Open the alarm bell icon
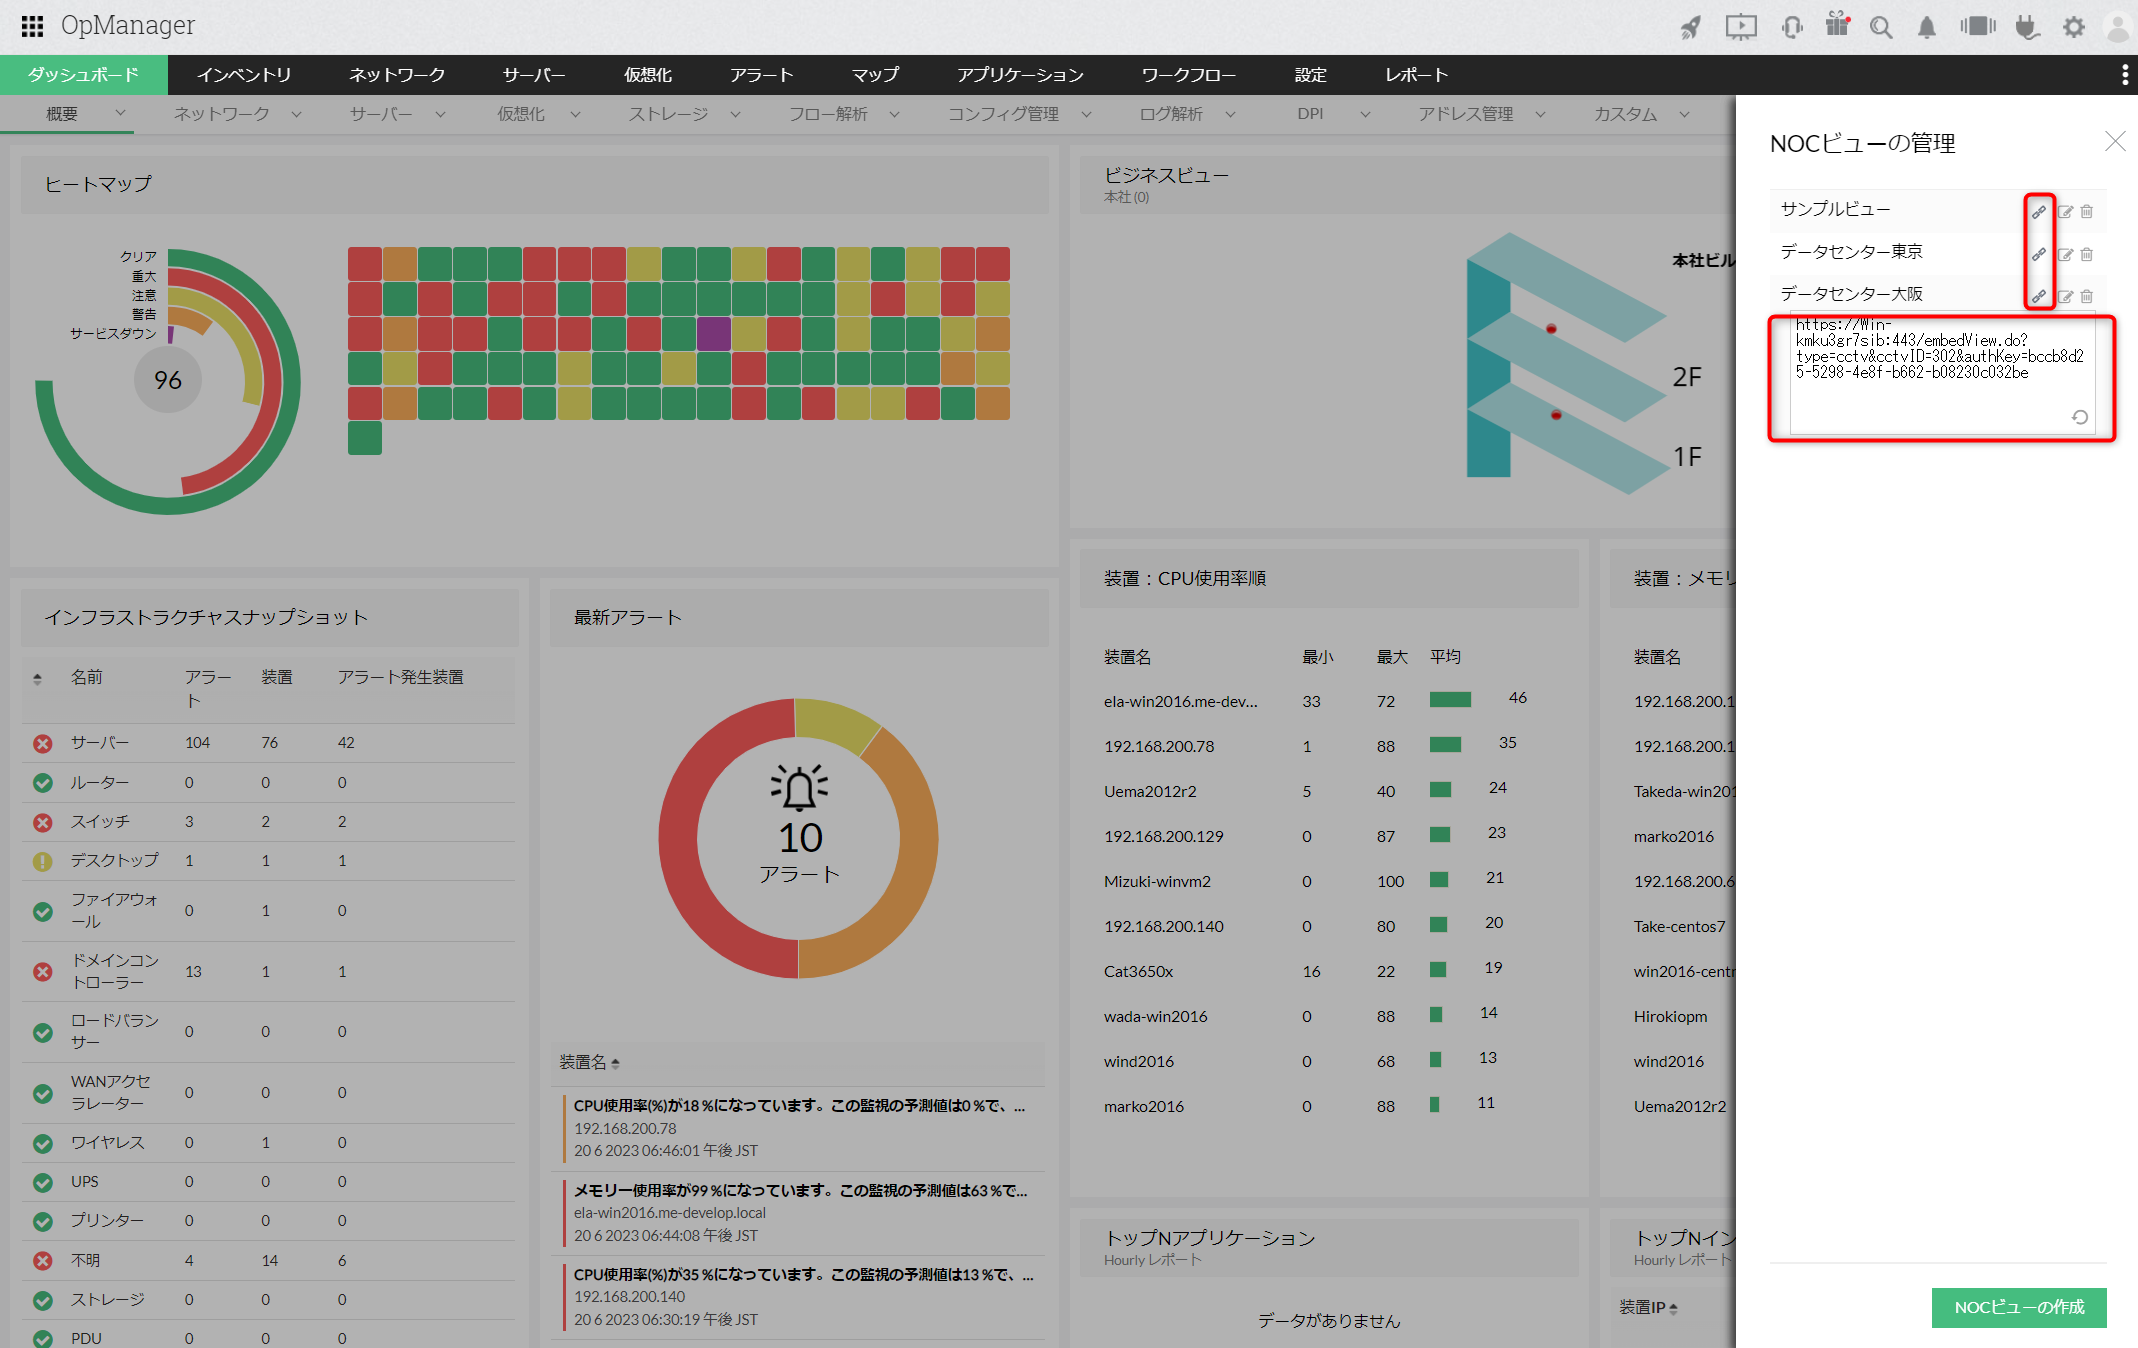2138x1348 pixels. click(1926, 27)
